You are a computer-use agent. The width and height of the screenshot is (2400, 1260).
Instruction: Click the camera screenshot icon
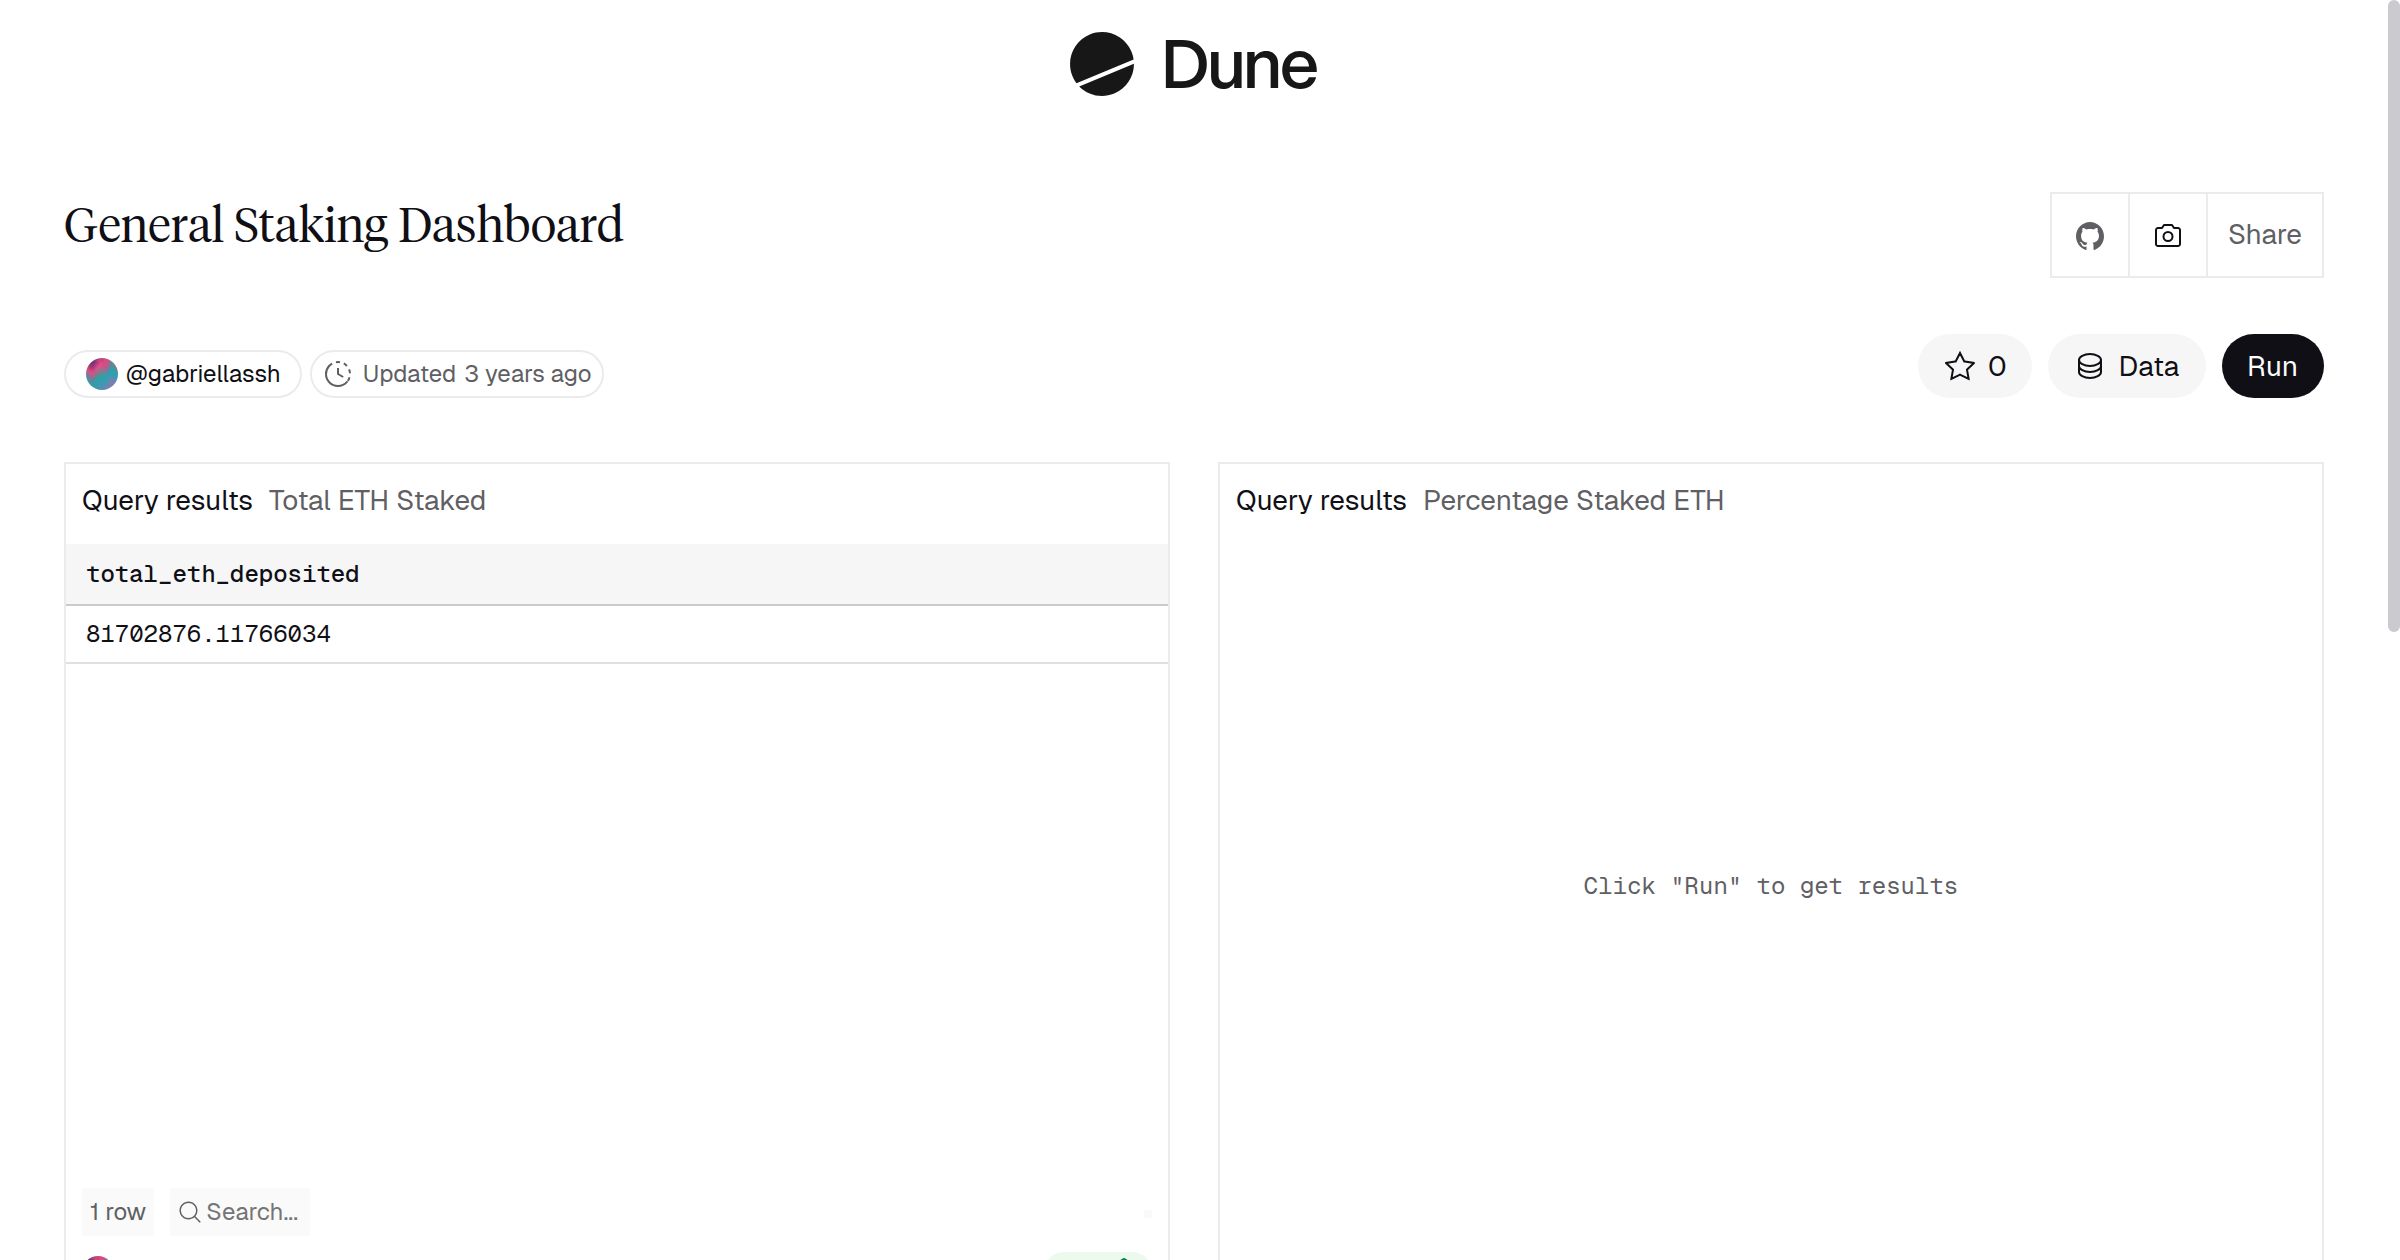pos(2166,234)
